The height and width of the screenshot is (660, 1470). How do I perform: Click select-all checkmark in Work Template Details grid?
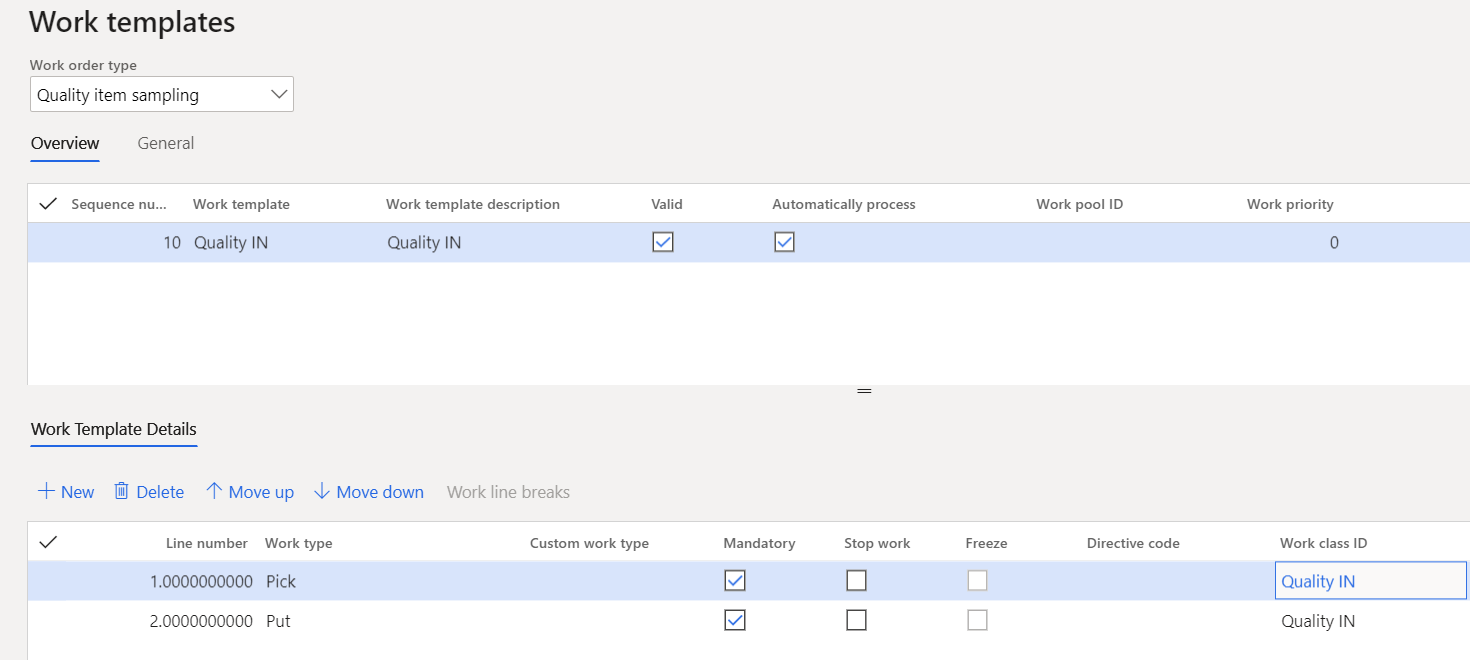(47, 543)
